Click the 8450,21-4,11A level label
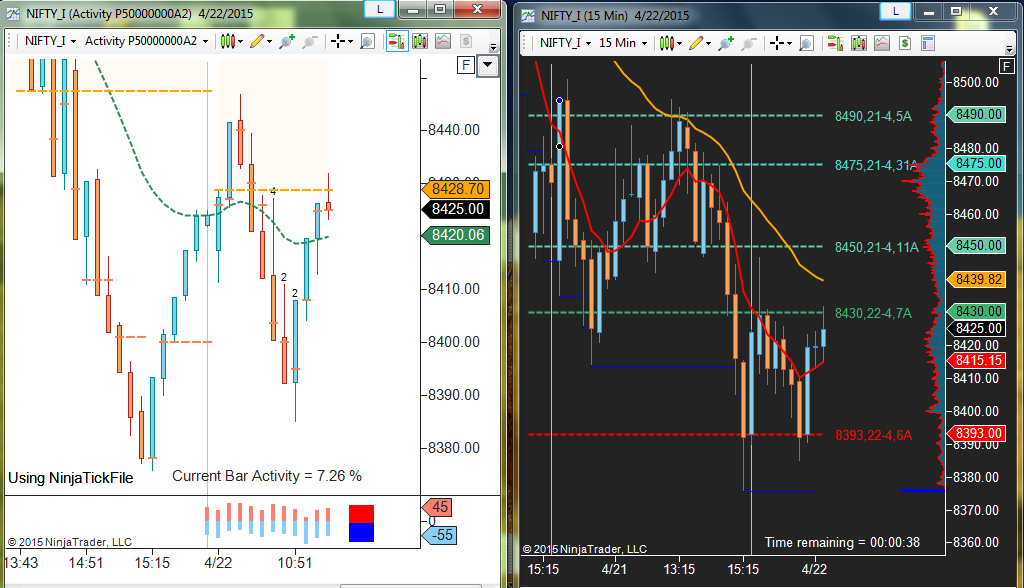This screenshot has height=588, width=1024. pos(876,248)
